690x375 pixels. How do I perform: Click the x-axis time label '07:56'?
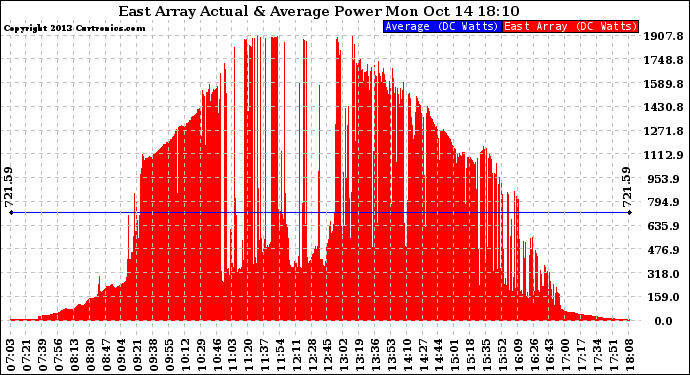pyautogui.click(x=59, y=355)
